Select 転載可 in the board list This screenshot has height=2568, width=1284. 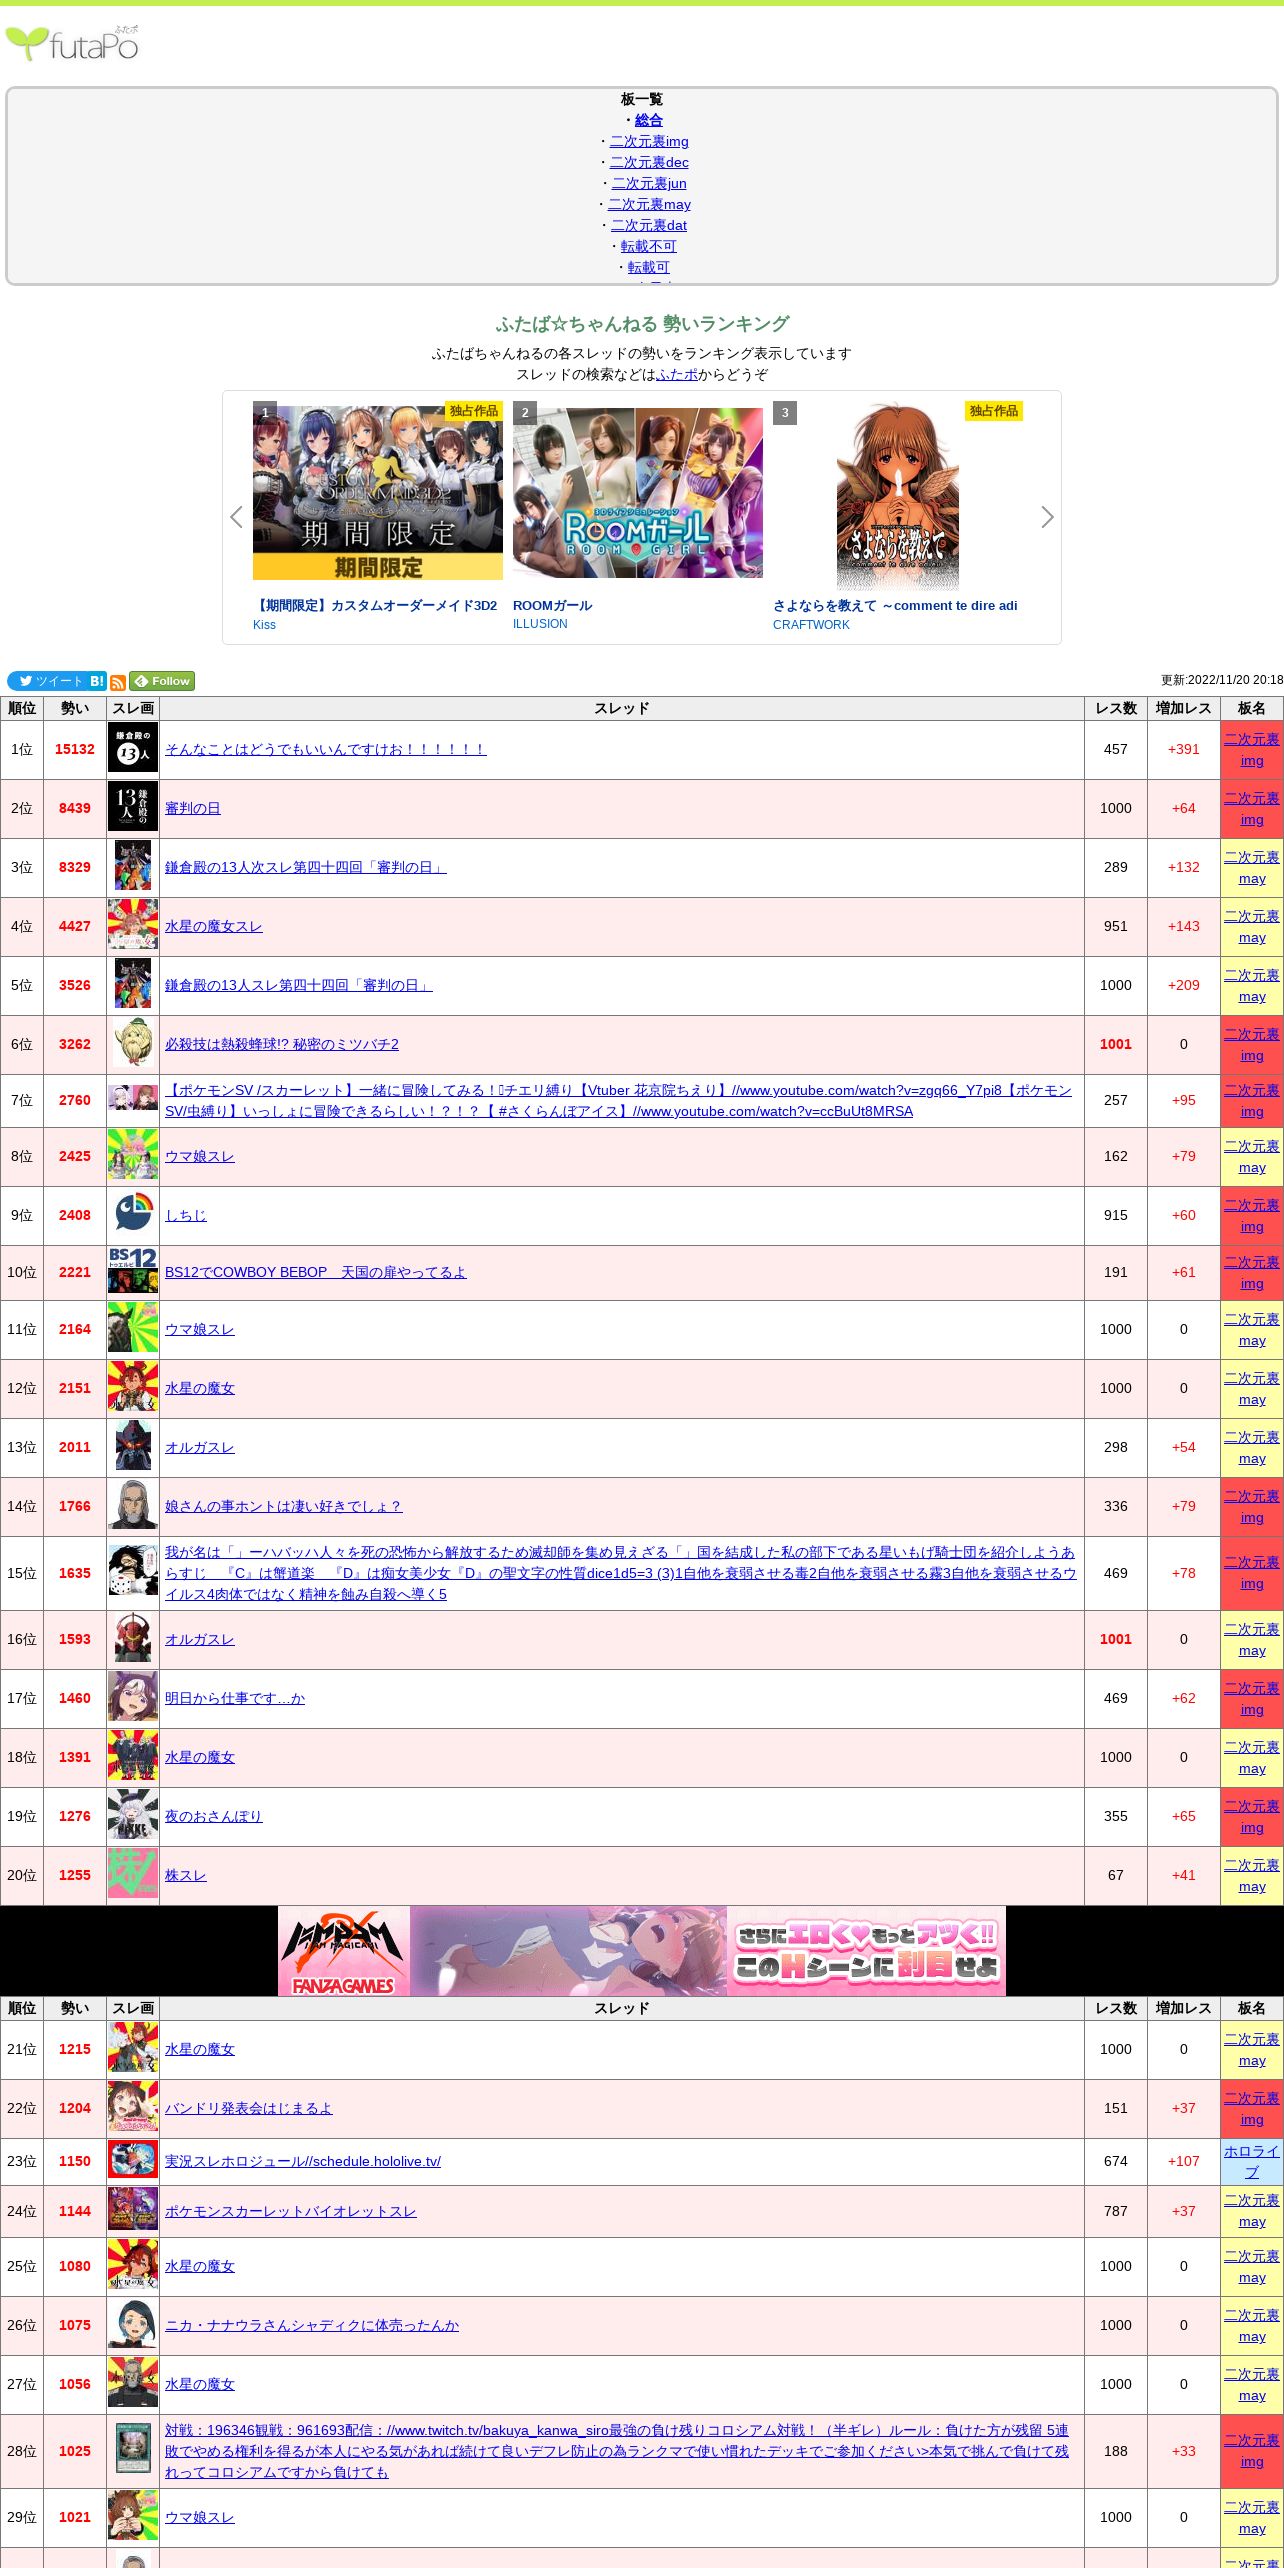click(649, 267)
